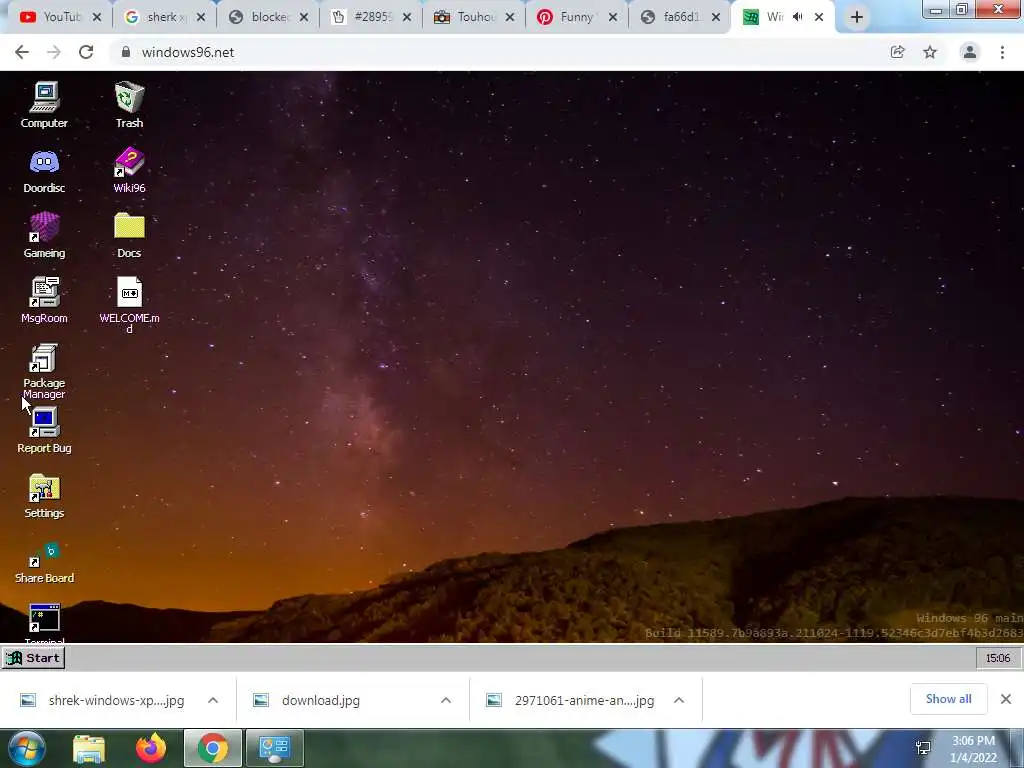Switch to the #2895 tab
The image size is (1024, 768).
pyautogui.click(x=371, y=17)
